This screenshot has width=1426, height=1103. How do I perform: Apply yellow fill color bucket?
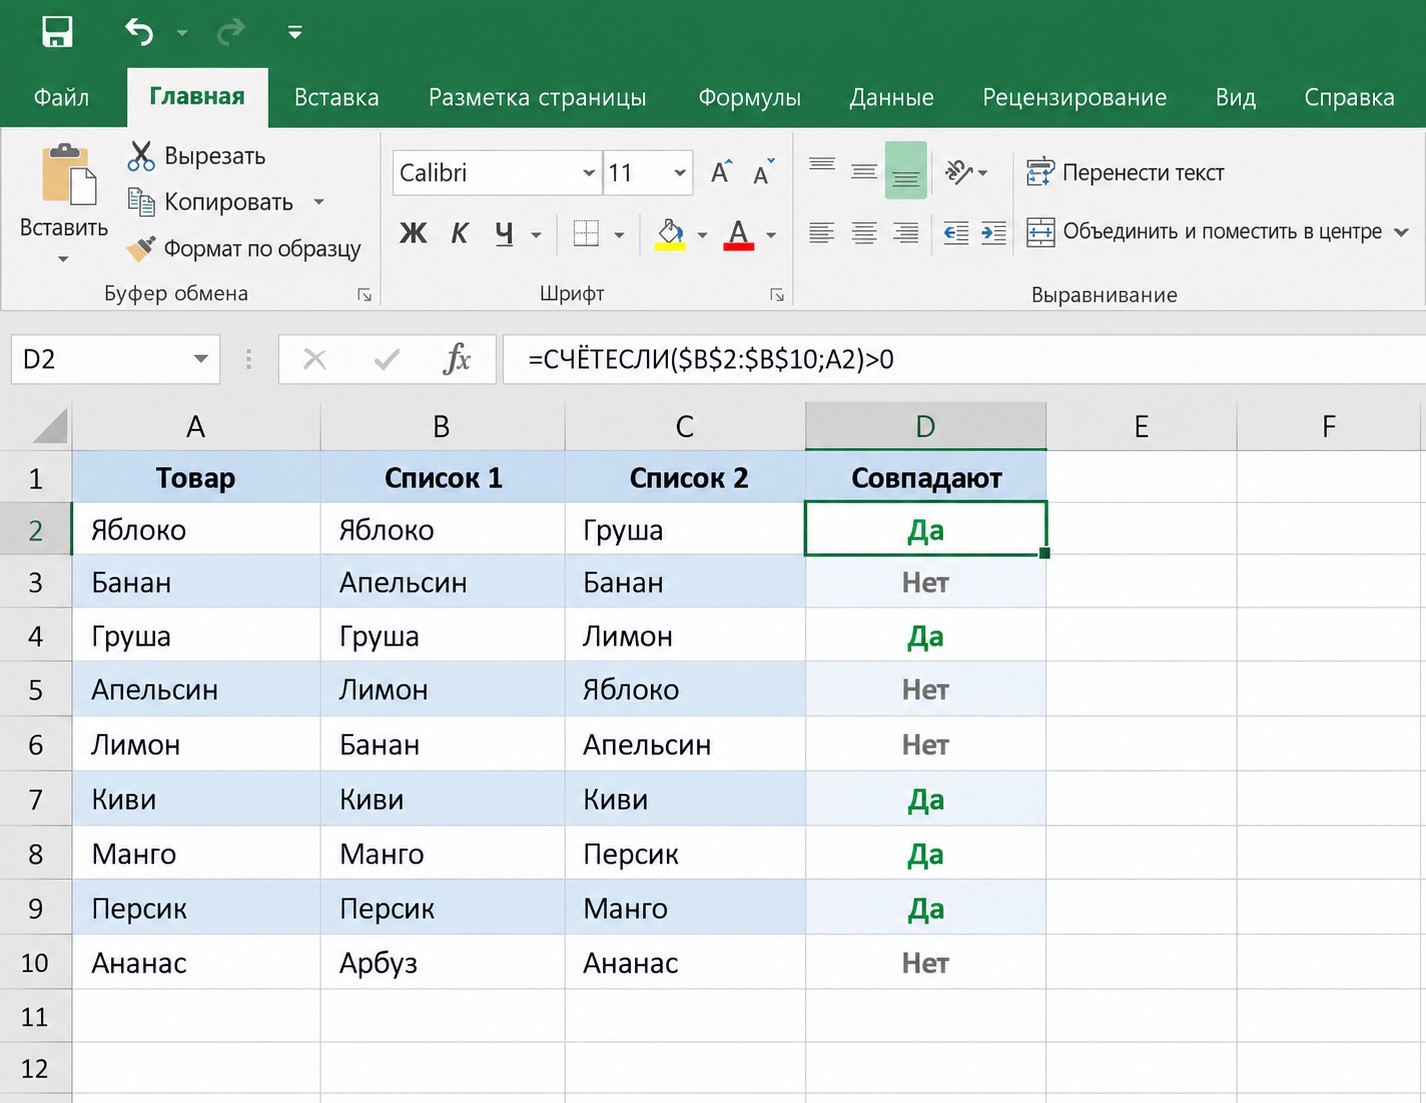pyautogui.click(x=670, y=234)
